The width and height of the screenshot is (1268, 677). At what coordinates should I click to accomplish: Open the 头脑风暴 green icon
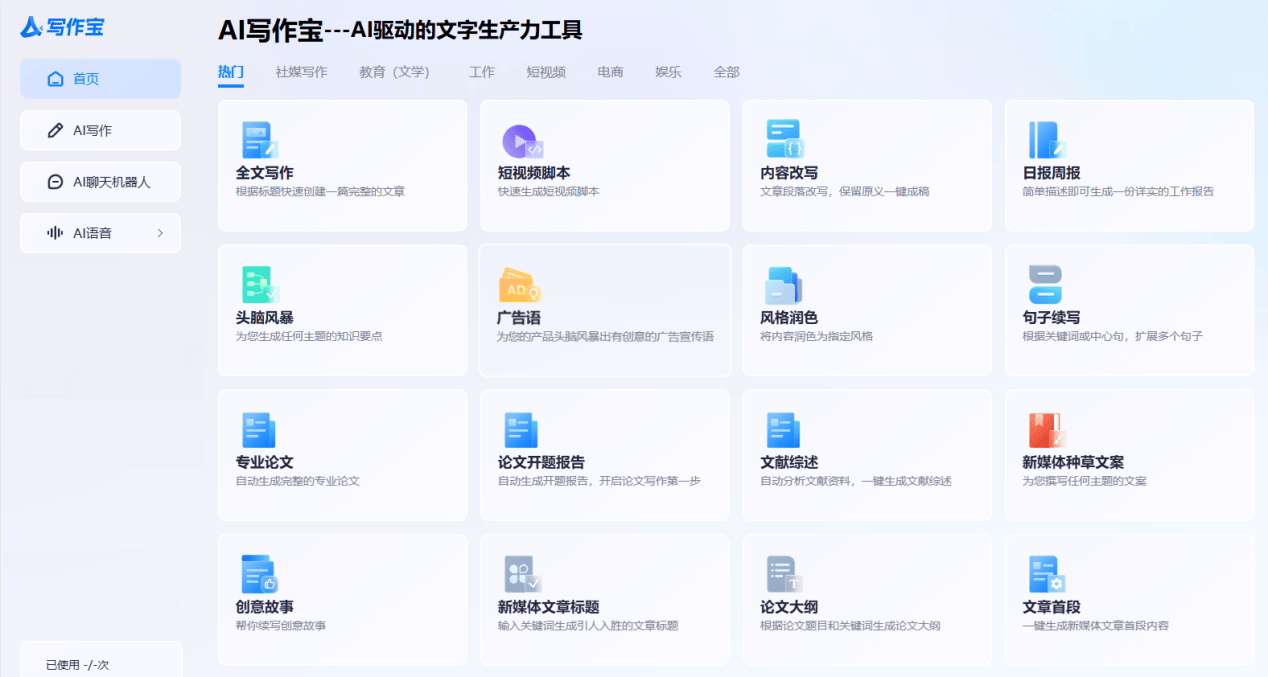(259, 284)
